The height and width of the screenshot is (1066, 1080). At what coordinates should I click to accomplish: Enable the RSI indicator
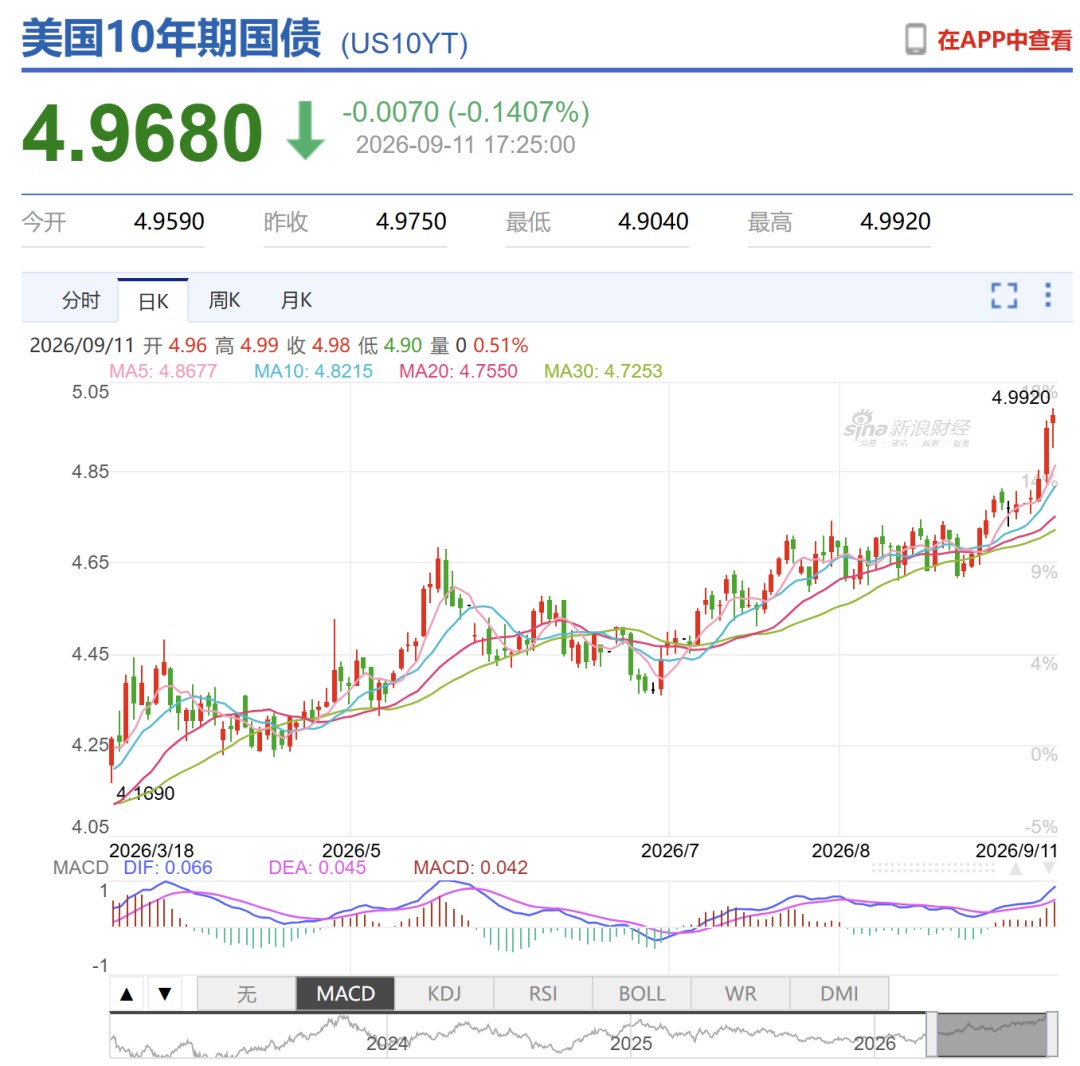(543, 994)
